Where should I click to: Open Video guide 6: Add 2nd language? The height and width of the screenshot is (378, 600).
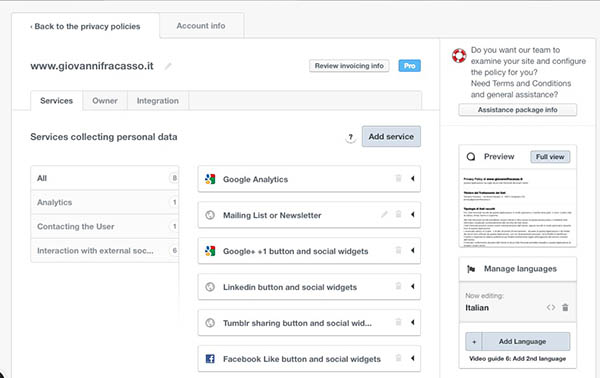(x=517, y=359)
